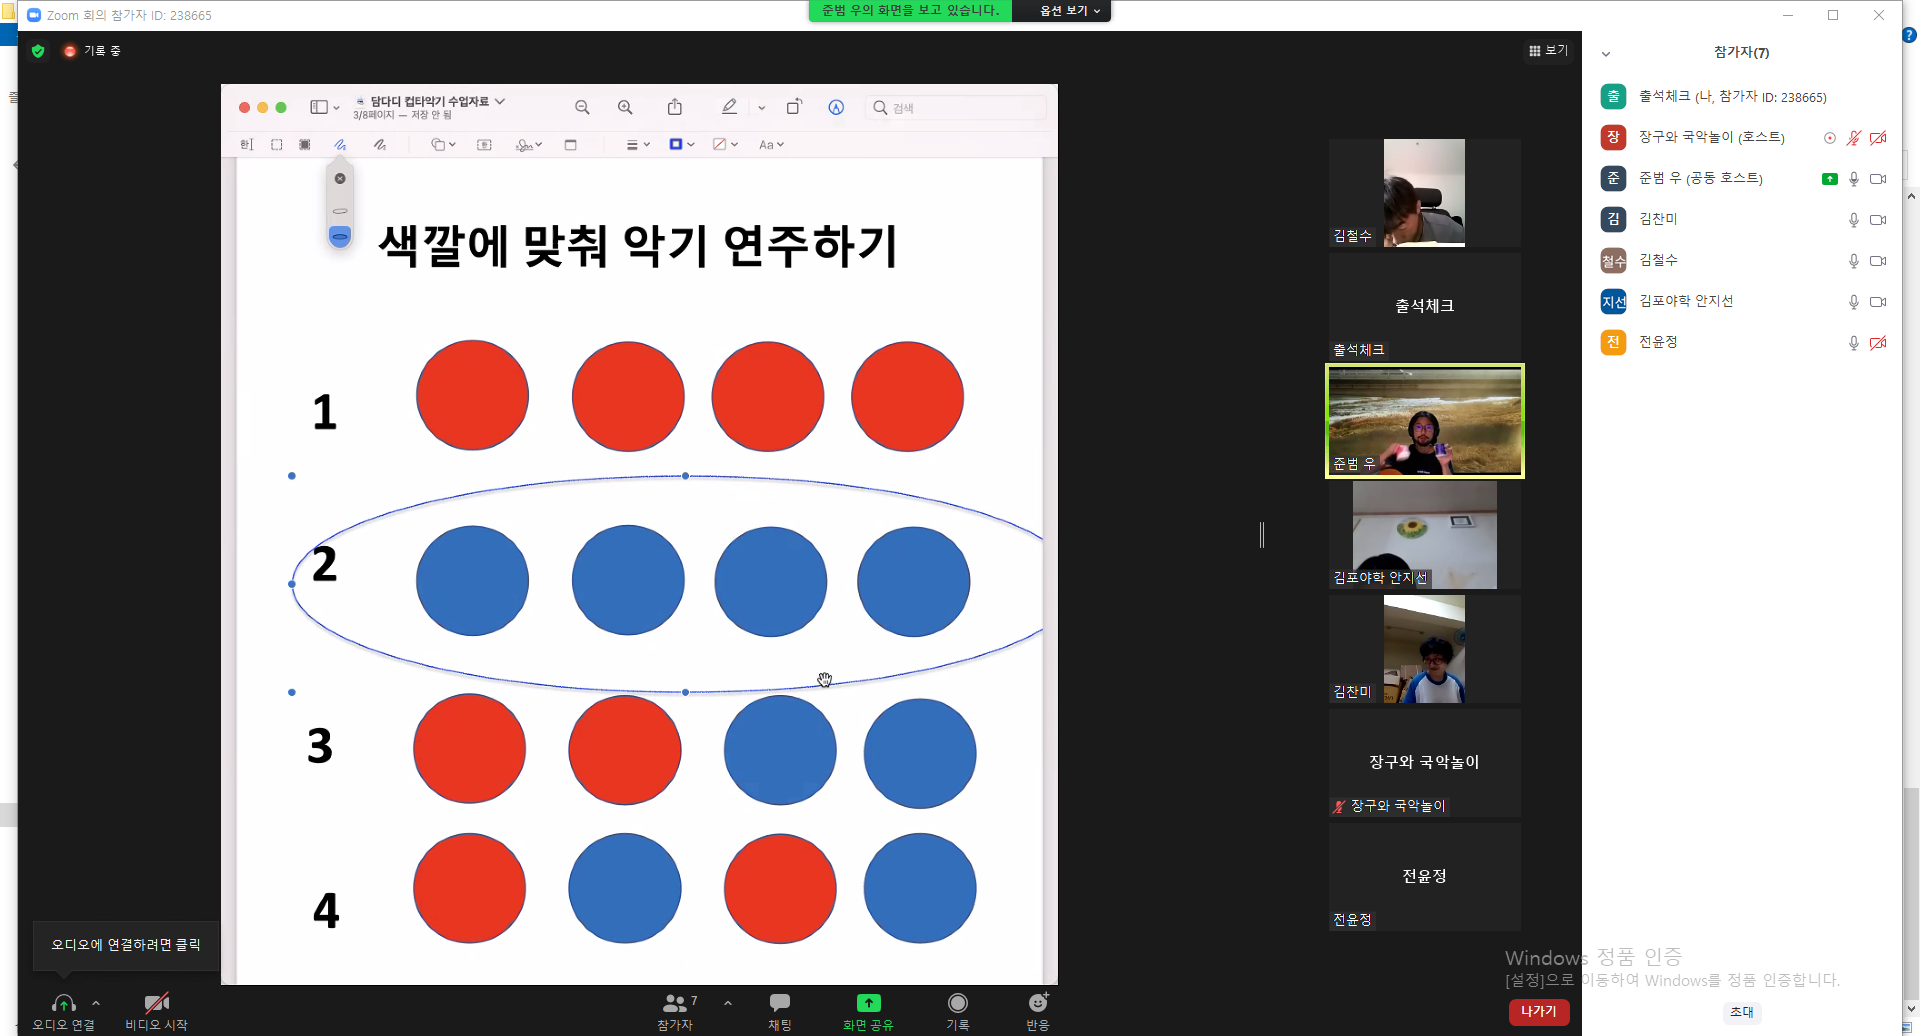Click 김철수's camera icon in participants list
The height and width of the screenshot is (1036, 1920).
coord(1878,261)
